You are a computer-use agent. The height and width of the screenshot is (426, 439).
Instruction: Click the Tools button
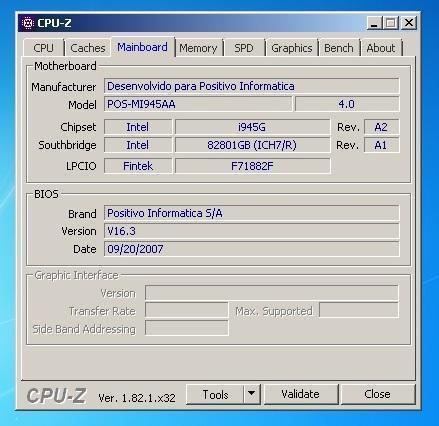[215, 394]
